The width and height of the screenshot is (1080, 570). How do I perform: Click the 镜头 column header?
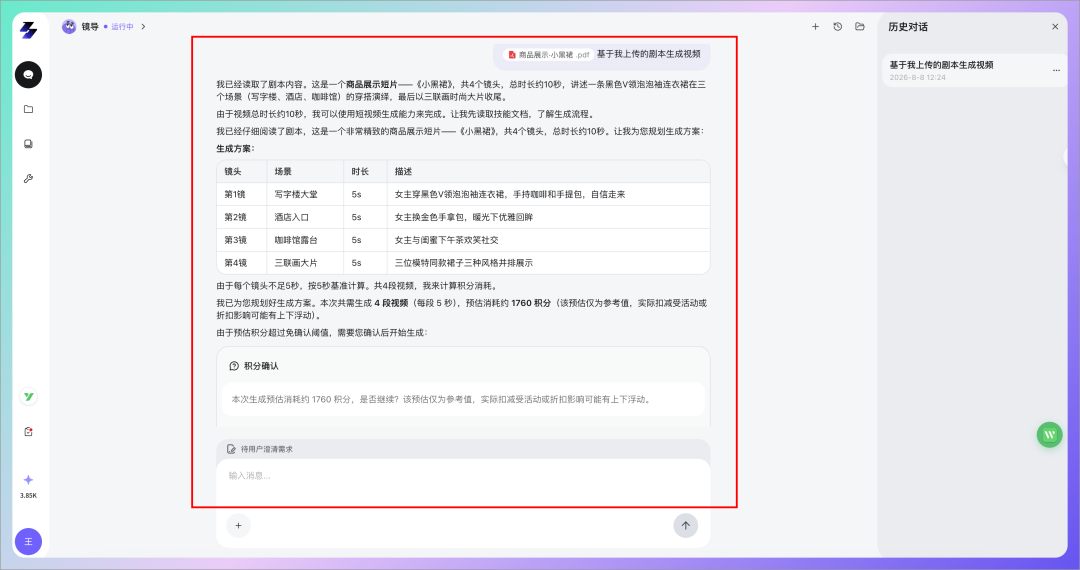[242, 171]
